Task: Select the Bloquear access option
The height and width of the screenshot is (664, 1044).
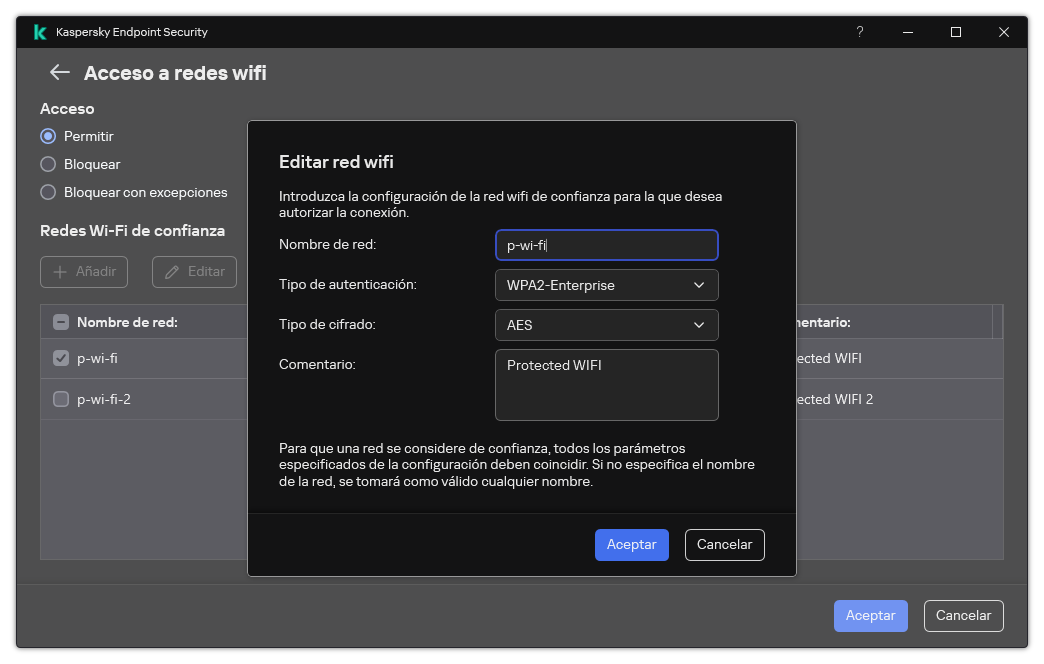Action: [x=47, y=164]
